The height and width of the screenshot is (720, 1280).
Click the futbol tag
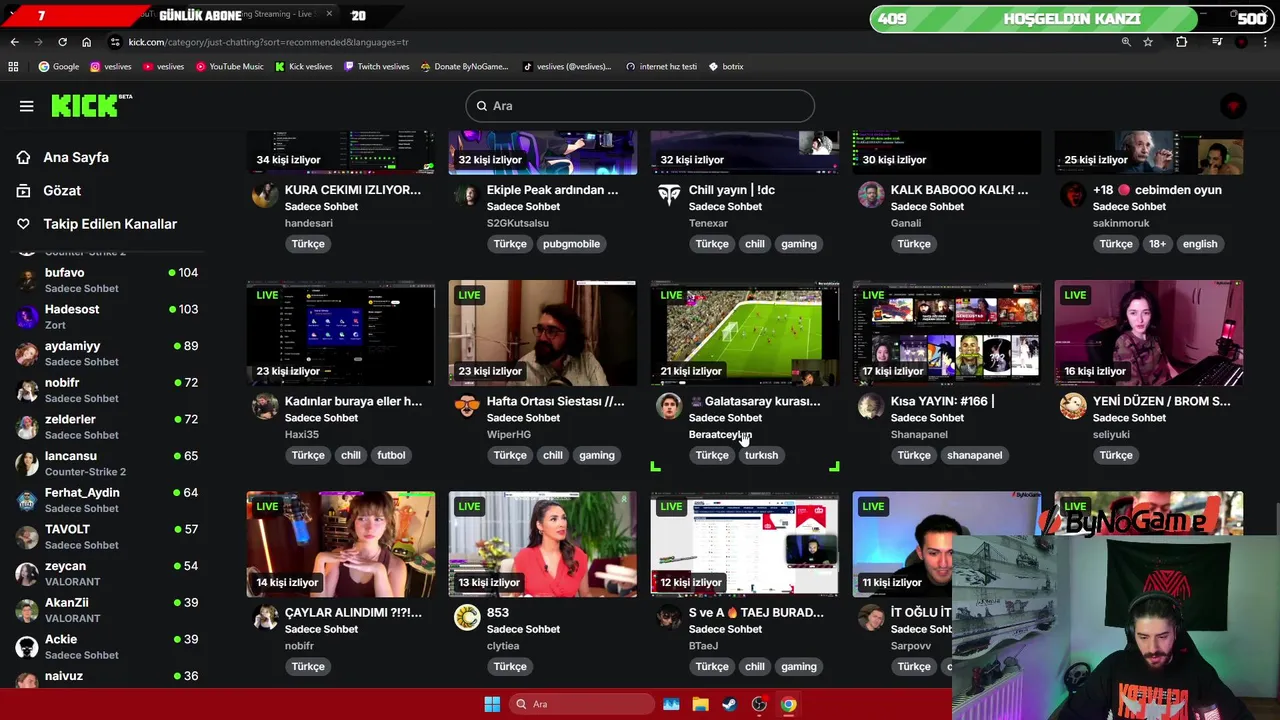tap(391, 455)
